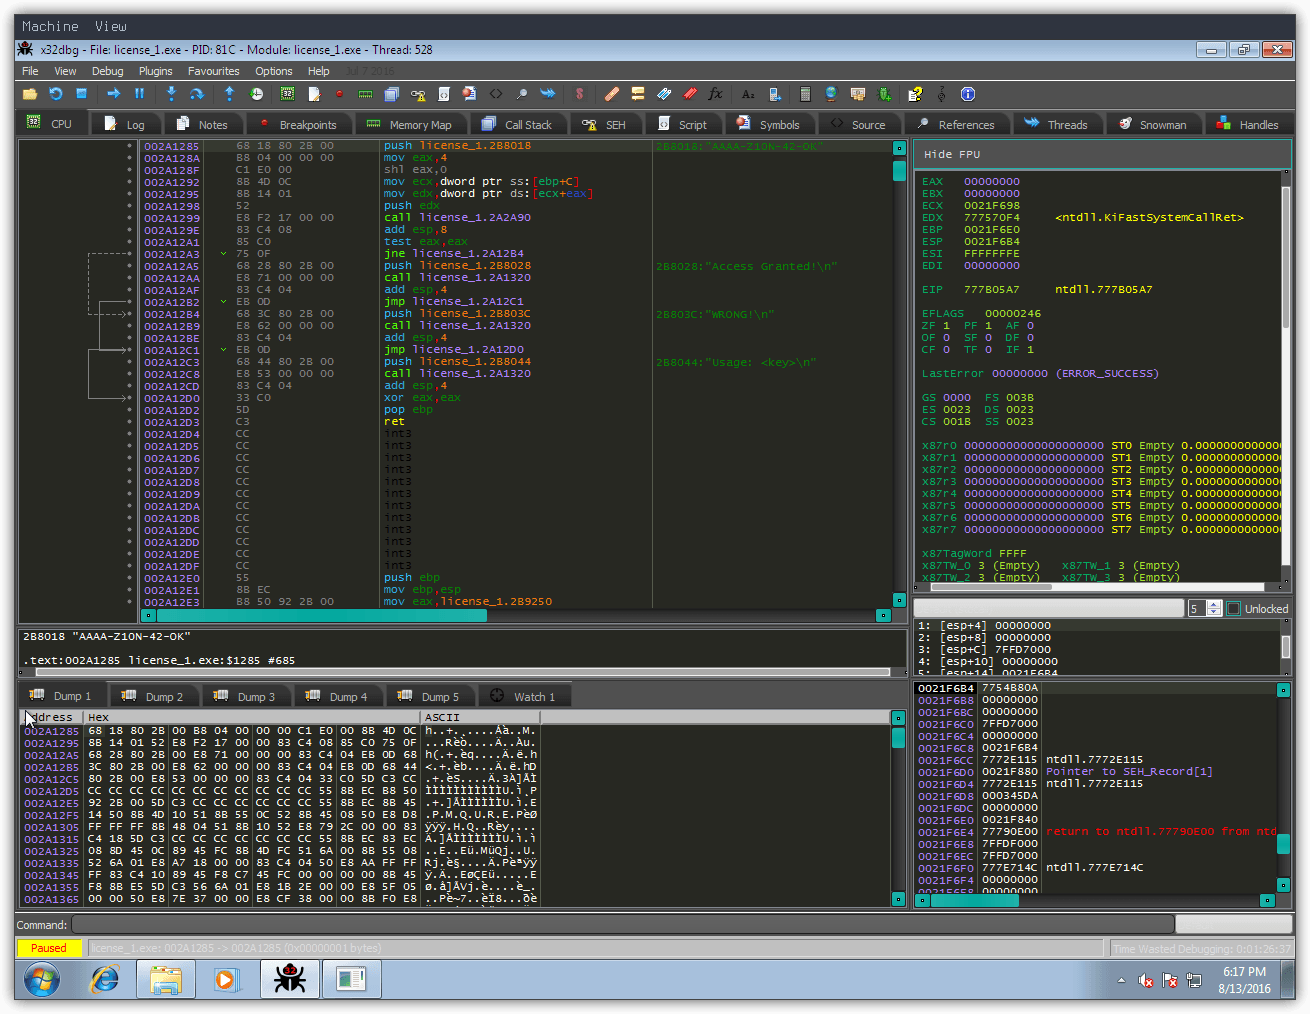This screenshot has height=1014, width=1310.
Task: Step over the next instruction
Action: (x=197, y=94)
